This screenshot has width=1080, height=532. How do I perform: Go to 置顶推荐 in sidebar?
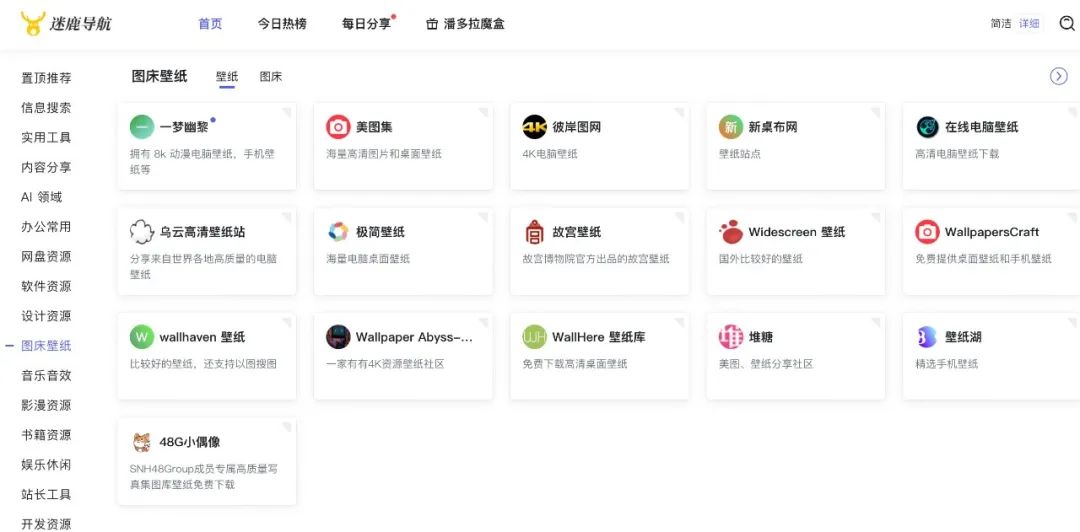point(46,78)
